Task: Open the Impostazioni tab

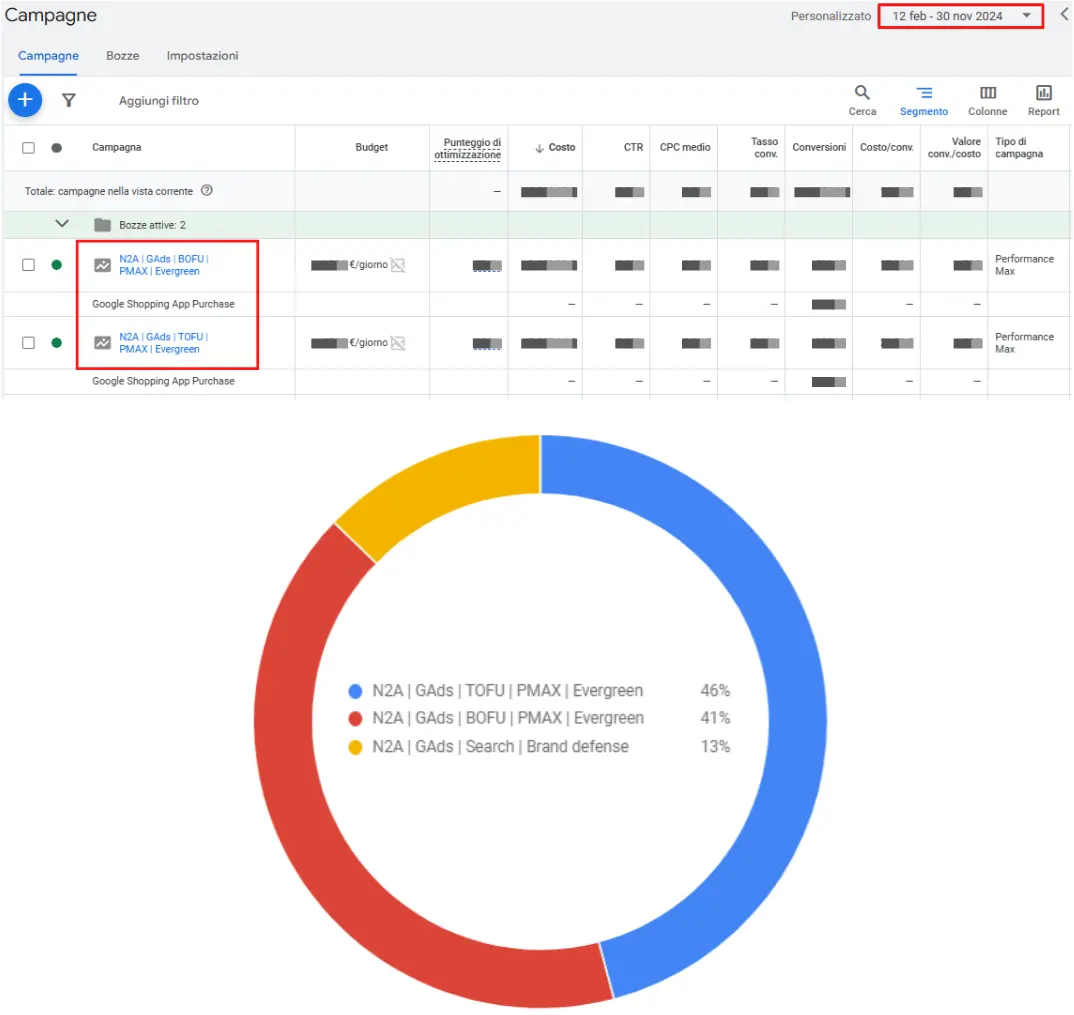Action: tap(202, 56)
